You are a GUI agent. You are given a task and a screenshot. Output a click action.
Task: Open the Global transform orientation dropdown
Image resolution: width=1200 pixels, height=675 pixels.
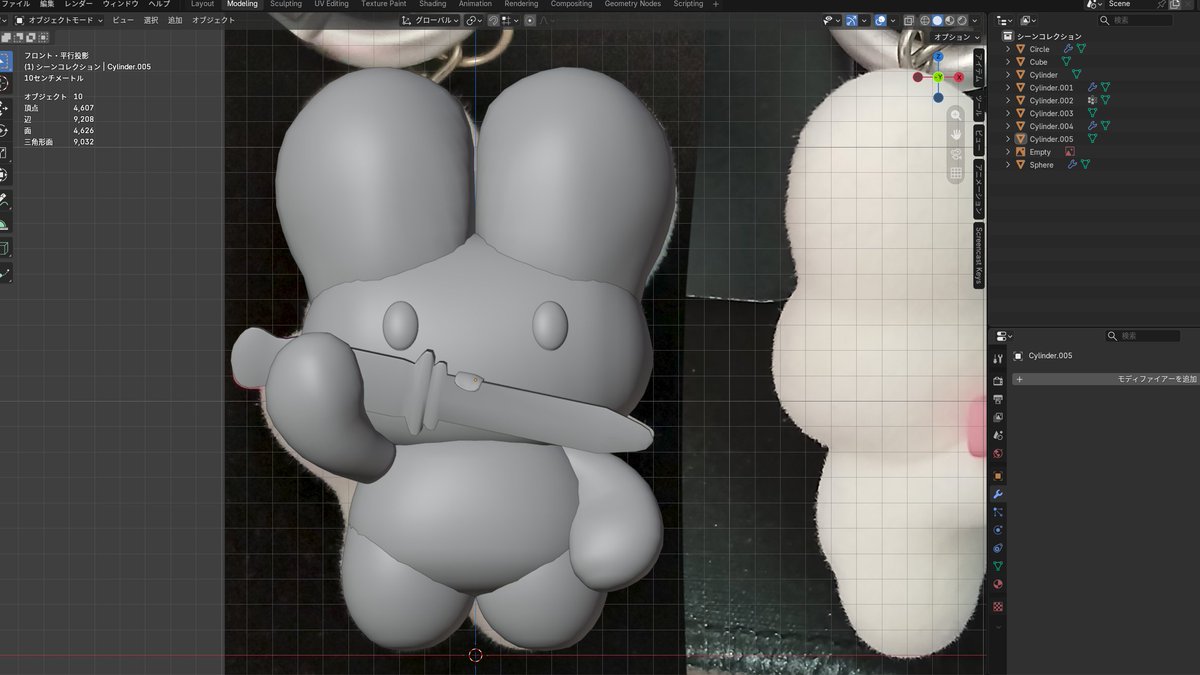click(431, 20)
